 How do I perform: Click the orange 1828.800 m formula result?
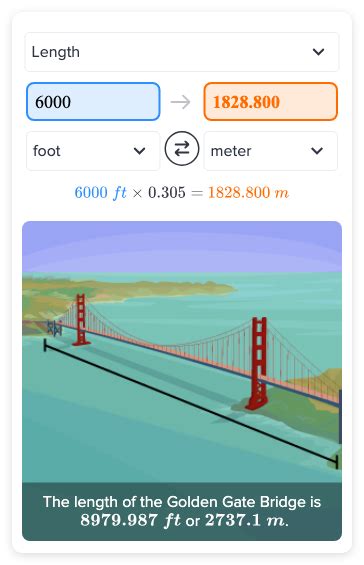click(248, 192)
